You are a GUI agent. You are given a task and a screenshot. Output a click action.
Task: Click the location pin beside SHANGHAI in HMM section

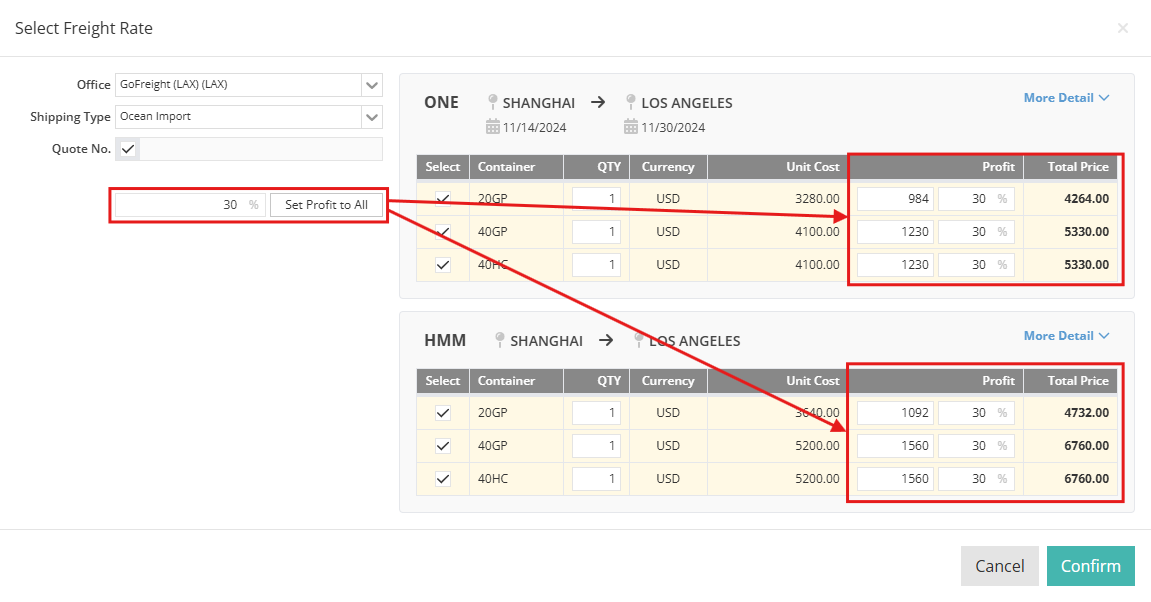499,340
